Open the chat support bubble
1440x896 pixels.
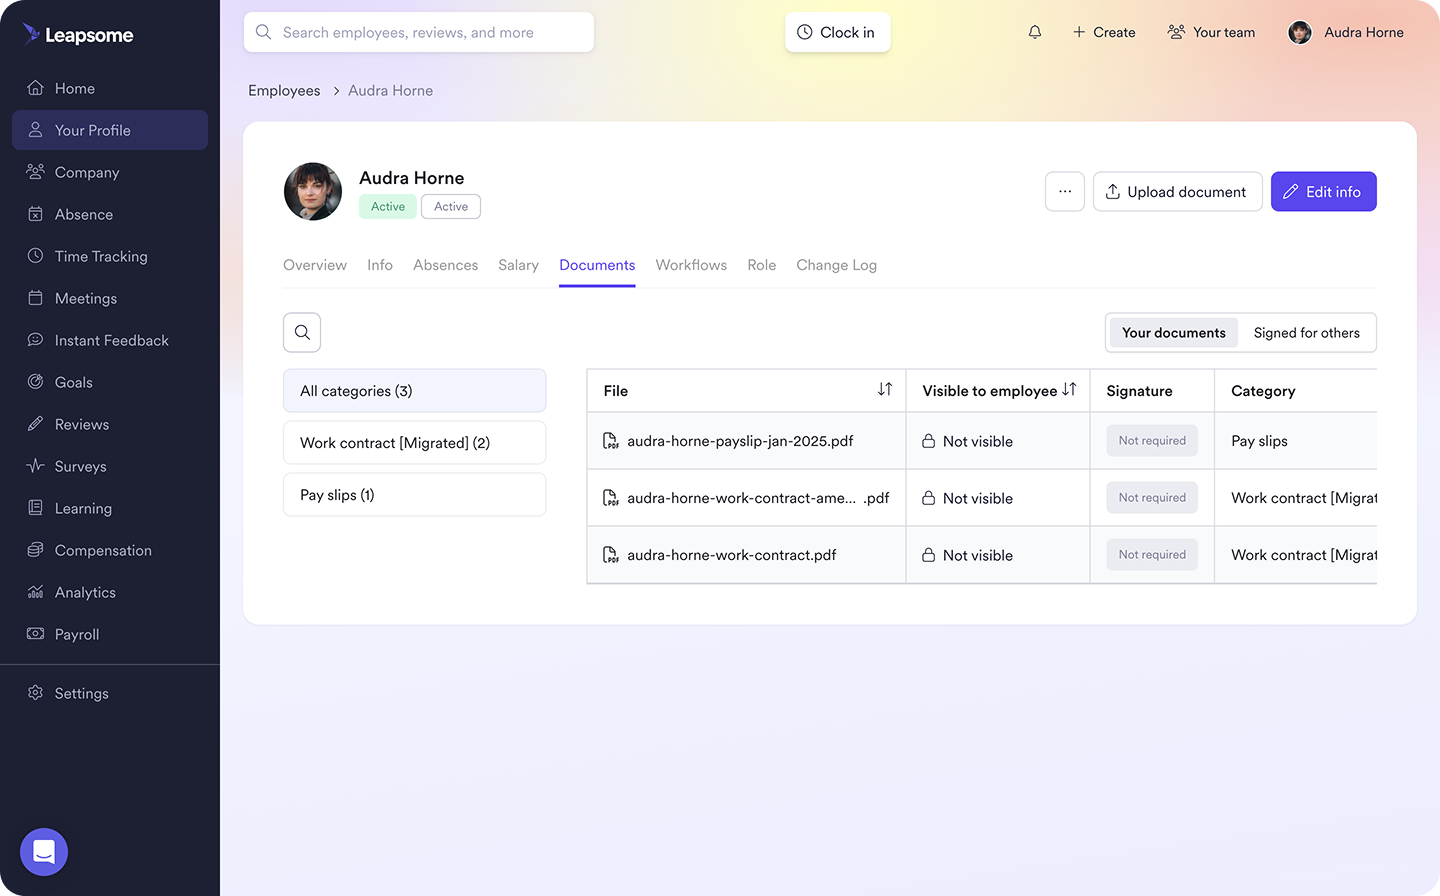tap(43, 852)
